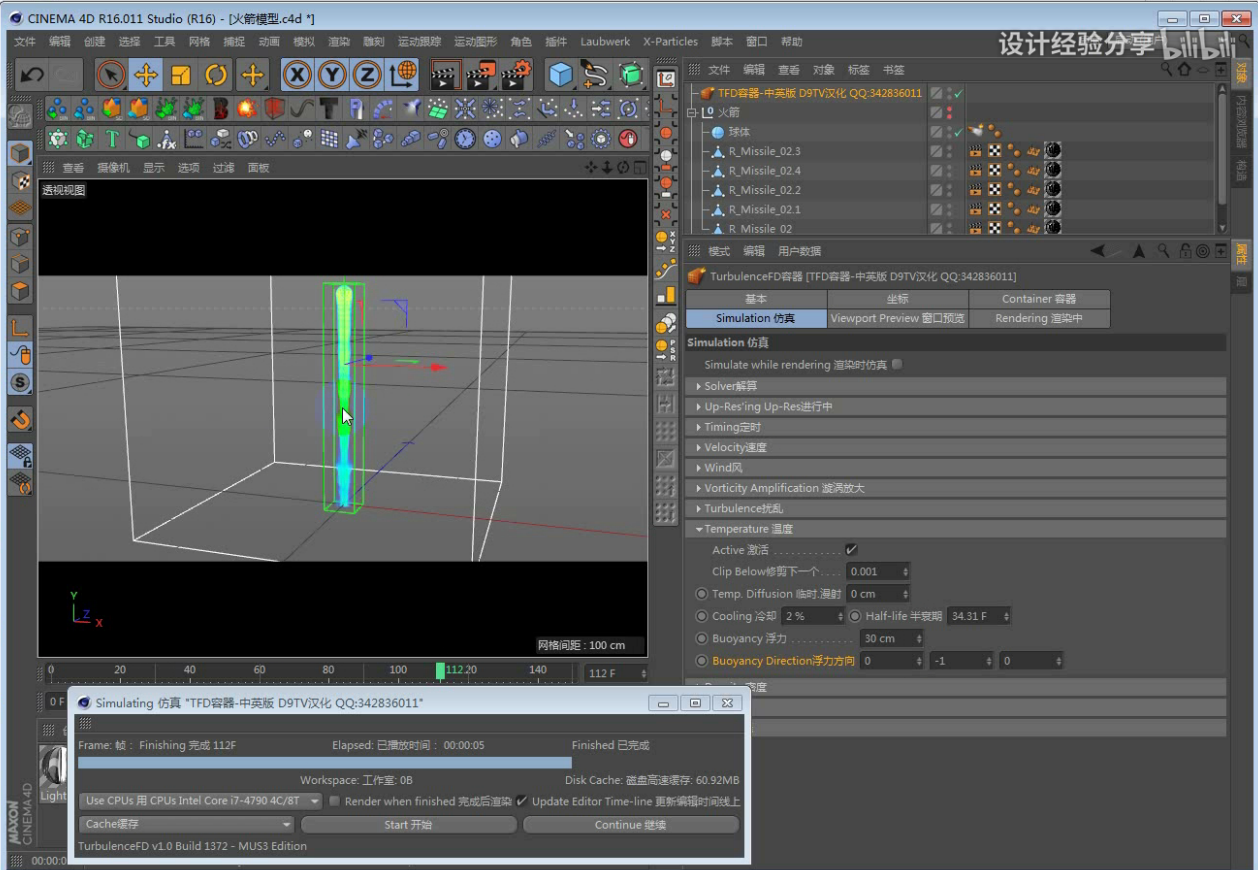The height and width of the screenshot is (870, 1258).
Task: Switch to Viewport Preview tab
Action: coord(898,319)
